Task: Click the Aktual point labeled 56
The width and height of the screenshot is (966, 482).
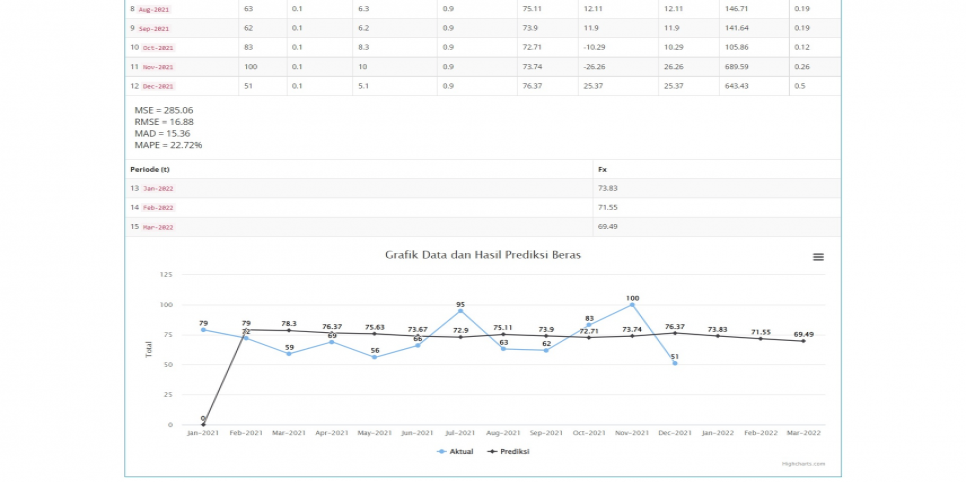Action: [x=375, y=357]
